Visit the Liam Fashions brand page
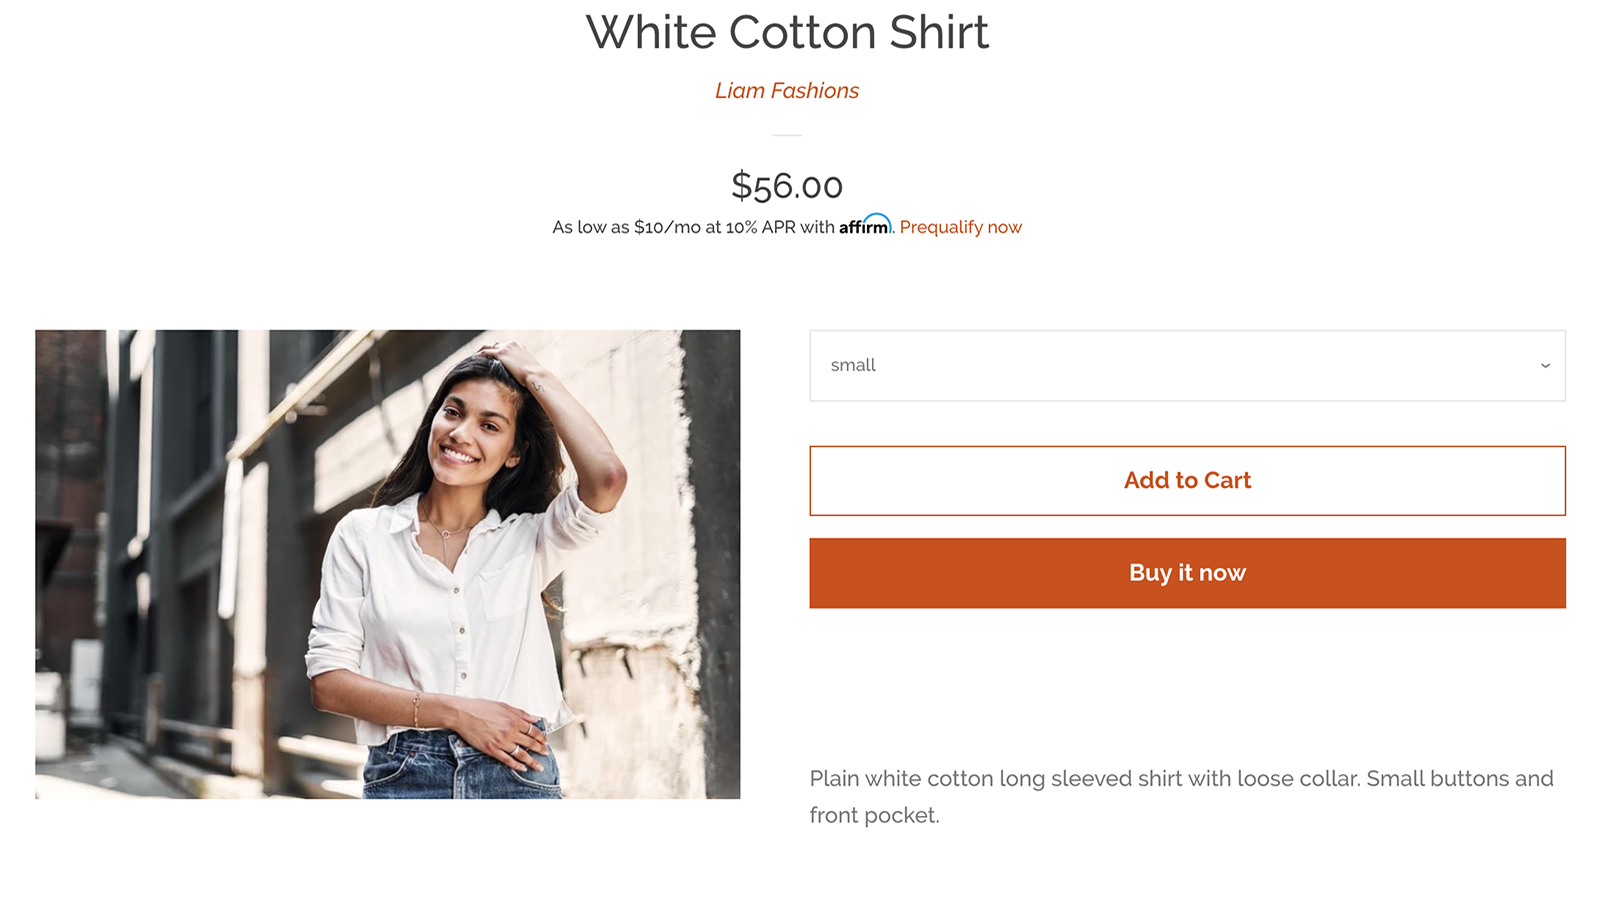This screenshot has height=900, width=1600. tap(786, 90)
